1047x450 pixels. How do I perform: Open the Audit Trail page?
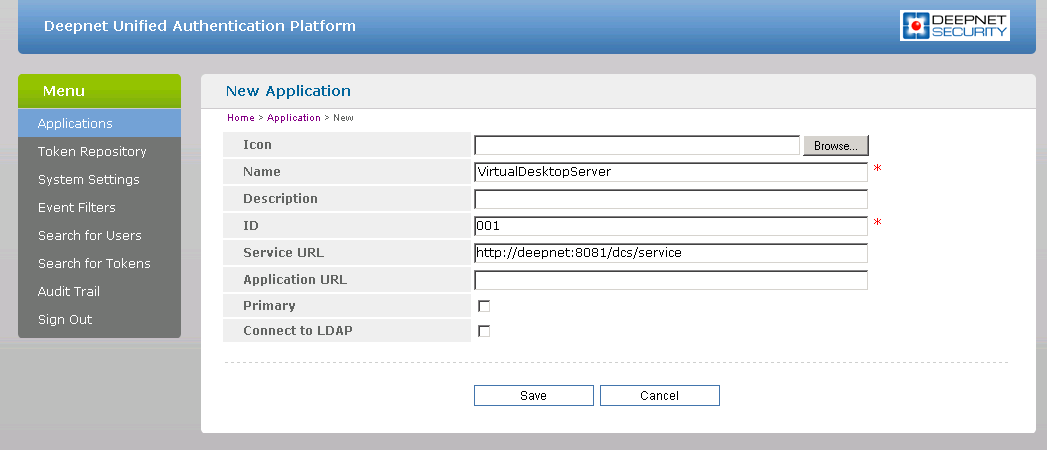[68, 292]
